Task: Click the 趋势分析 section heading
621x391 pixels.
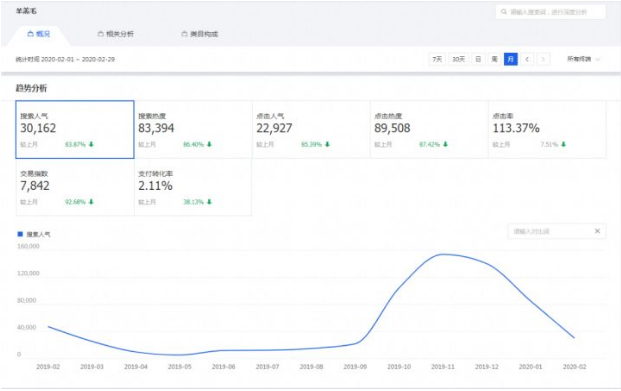Action: 31,88
